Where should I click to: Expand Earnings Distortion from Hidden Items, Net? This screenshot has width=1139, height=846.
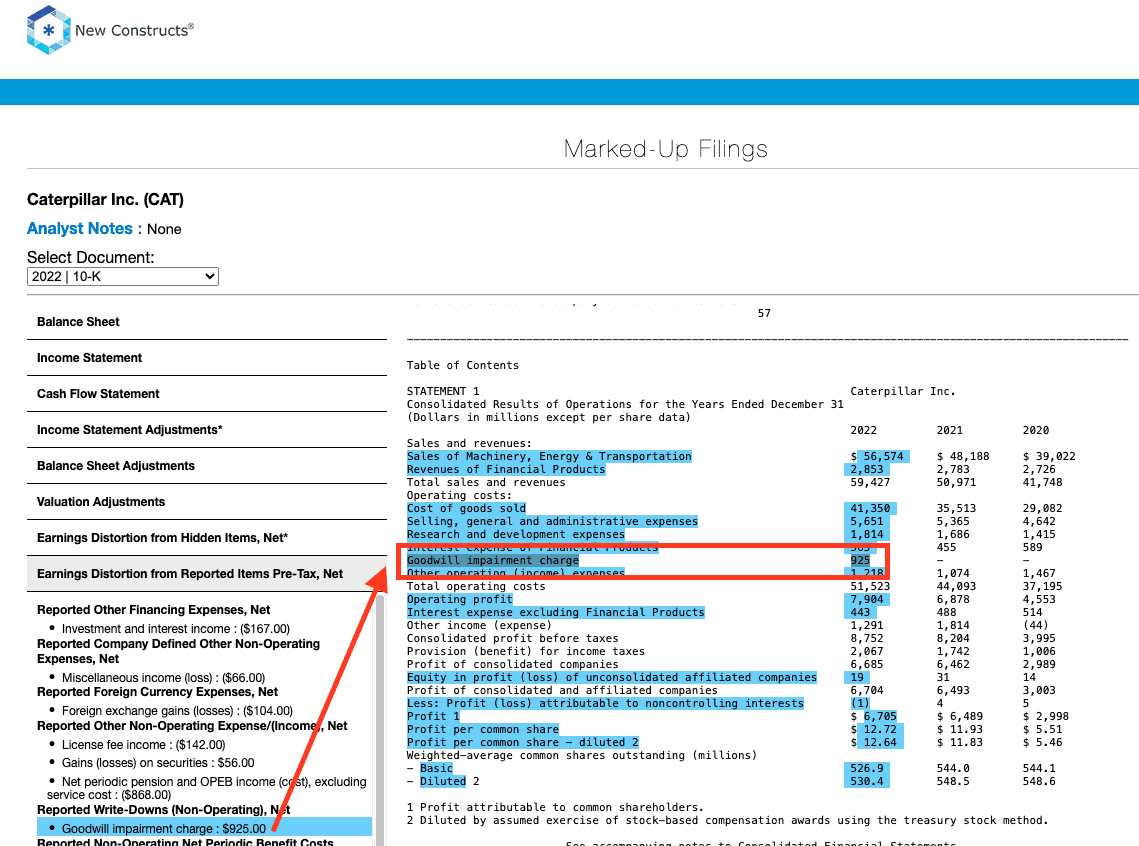click(x=207, y=537)
